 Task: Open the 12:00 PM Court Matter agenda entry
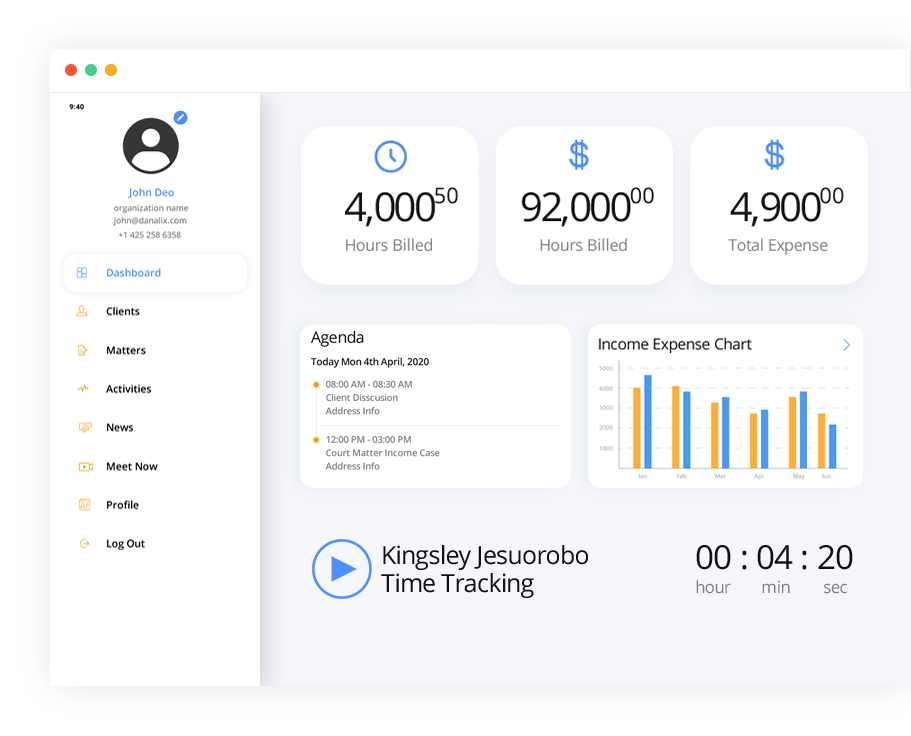(x=382, y=453)
